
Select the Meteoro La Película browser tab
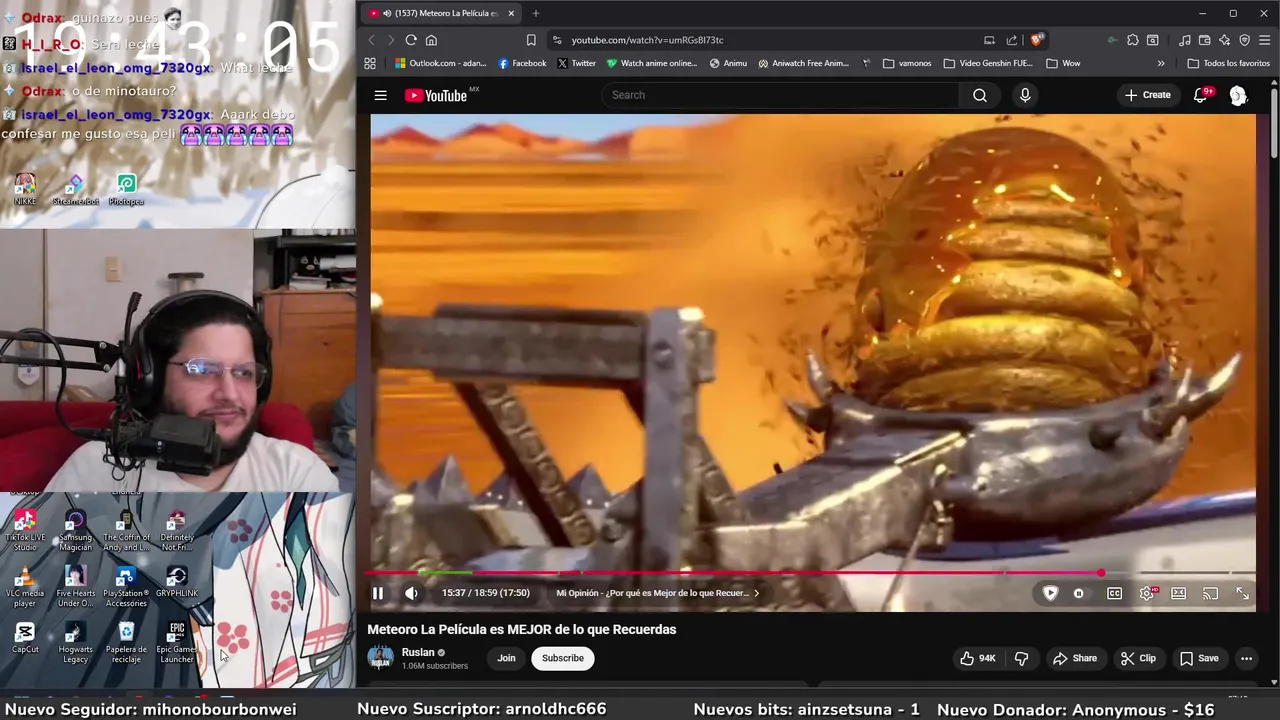tap(440, 13)
